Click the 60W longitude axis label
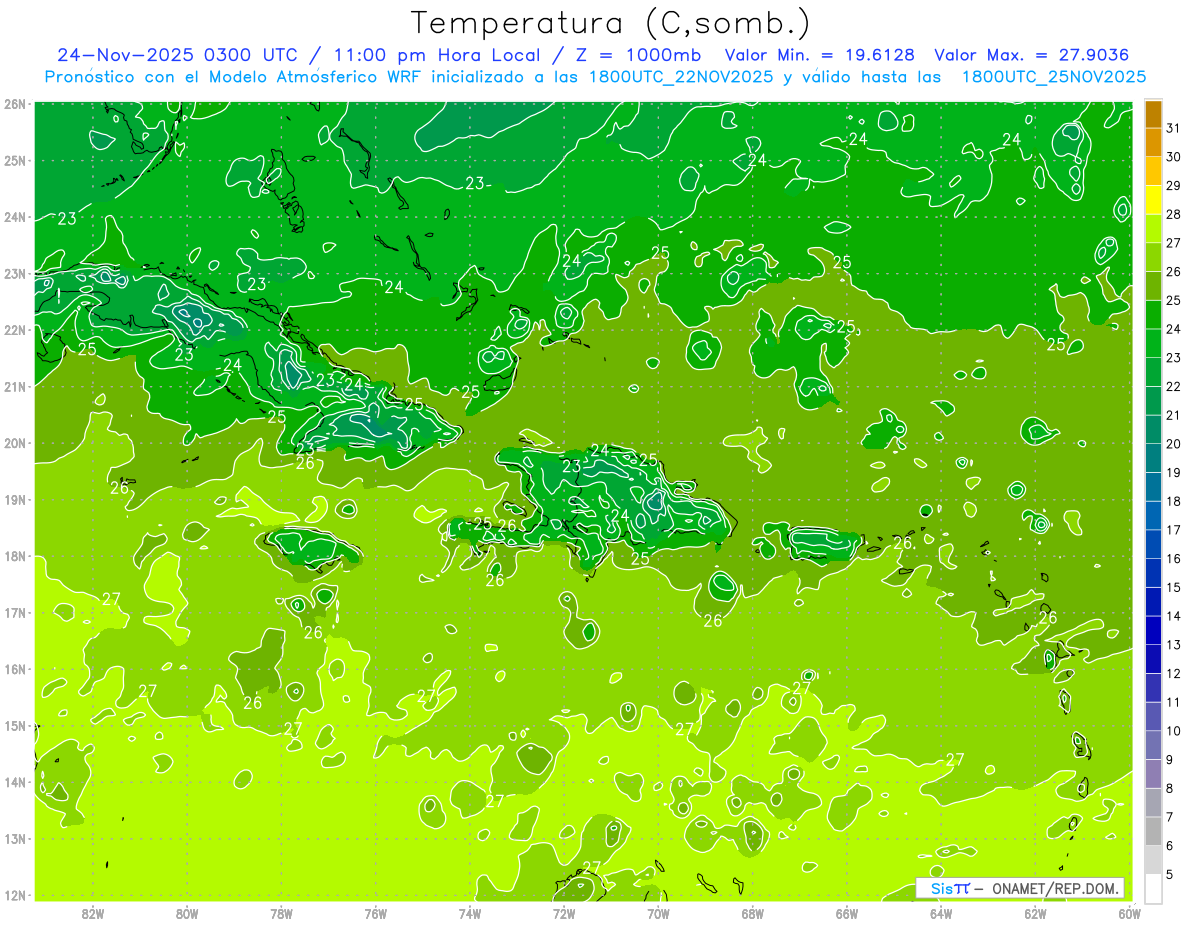This screenshot has height=927, width=1200. (x=1129, y=913)
